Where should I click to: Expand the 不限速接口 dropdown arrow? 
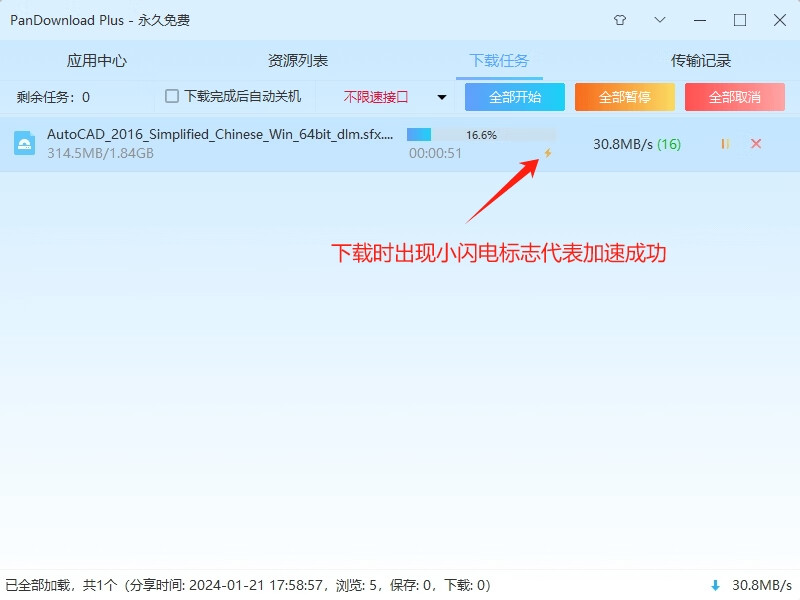tap(442, 98)
